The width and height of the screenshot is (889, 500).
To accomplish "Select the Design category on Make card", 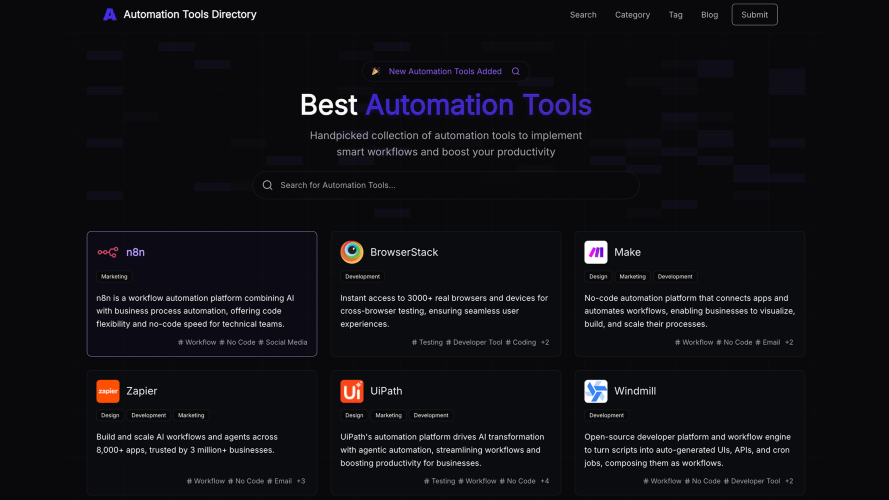I will tap(598, 277).
